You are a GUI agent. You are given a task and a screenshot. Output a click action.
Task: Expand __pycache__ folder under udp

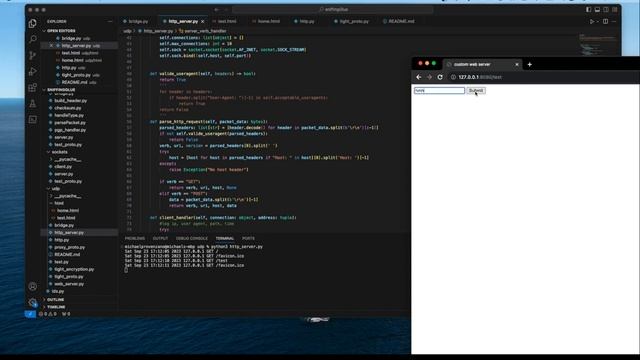[65, 196]
